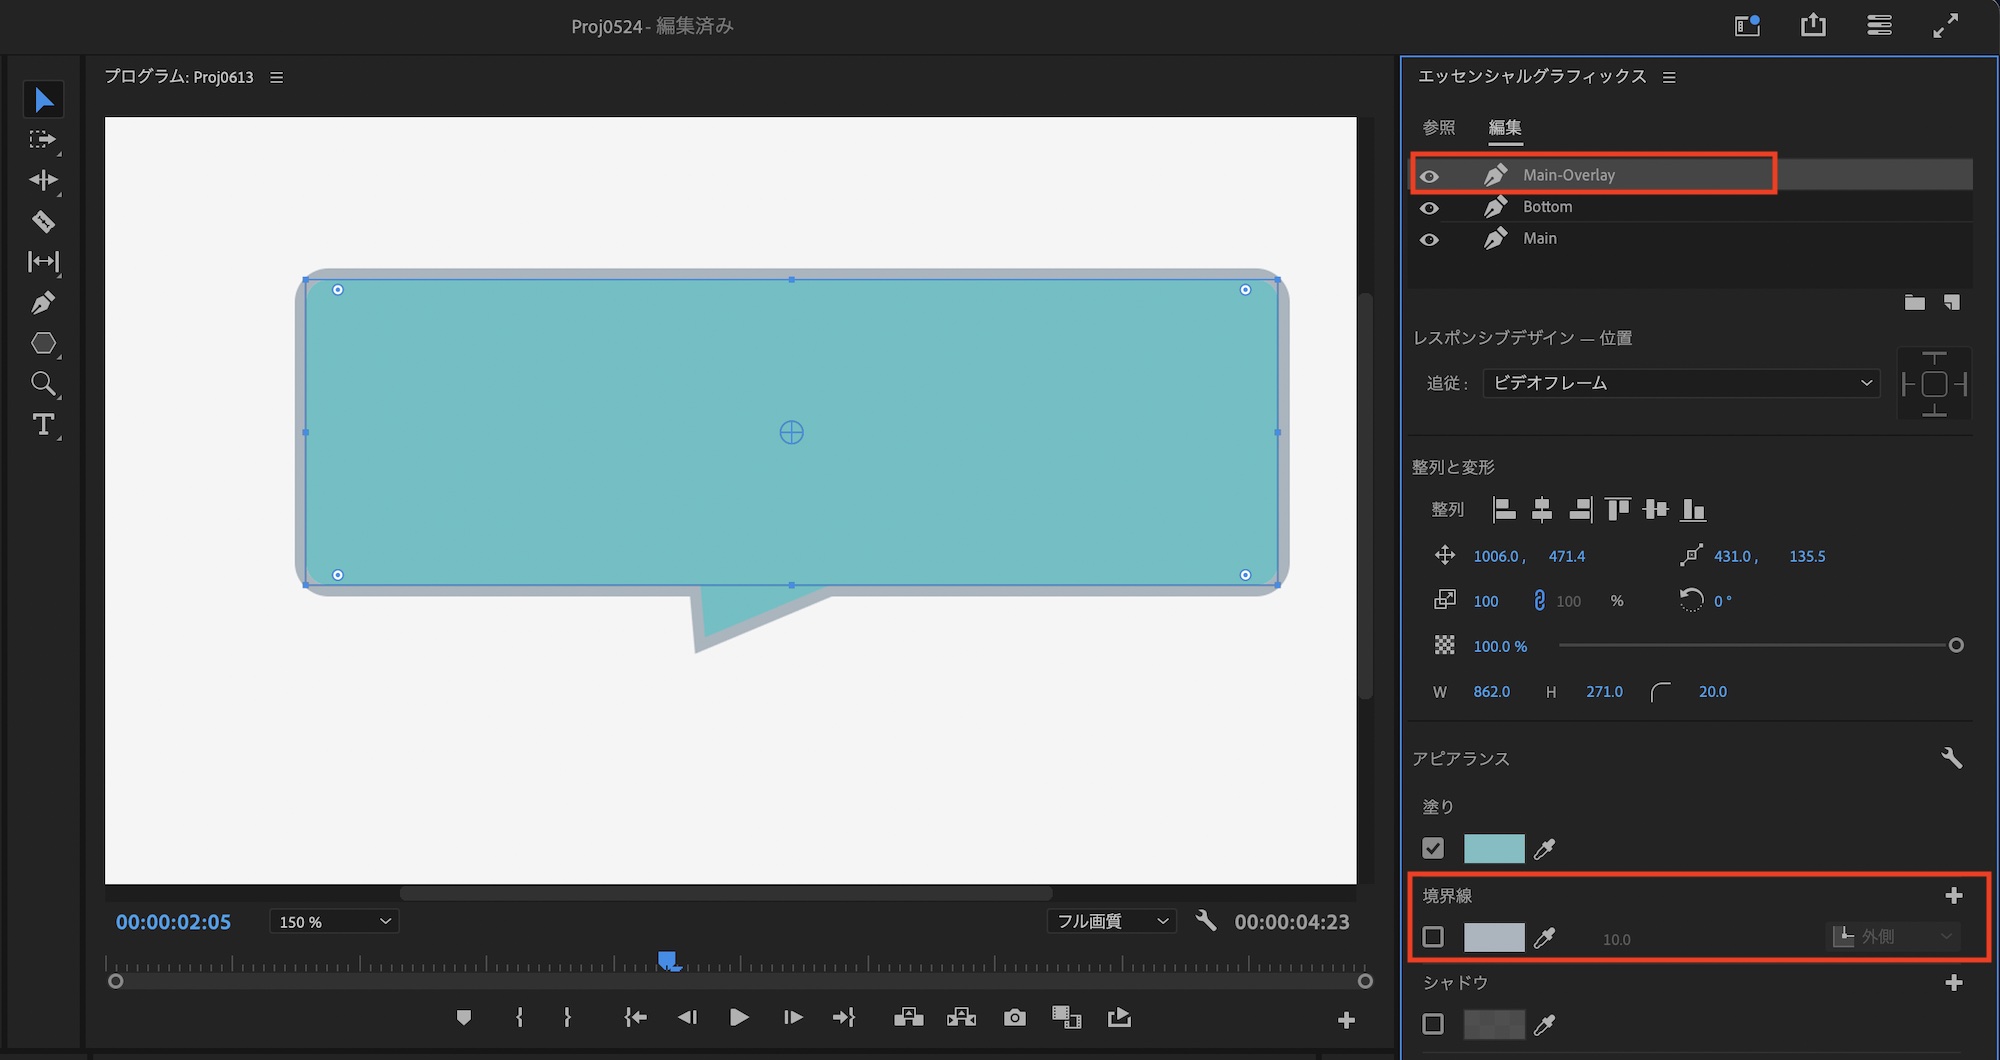Click the teal fill color swatch
The height and width of the screenshot is (1060, 2000).
pos(1494,849)
